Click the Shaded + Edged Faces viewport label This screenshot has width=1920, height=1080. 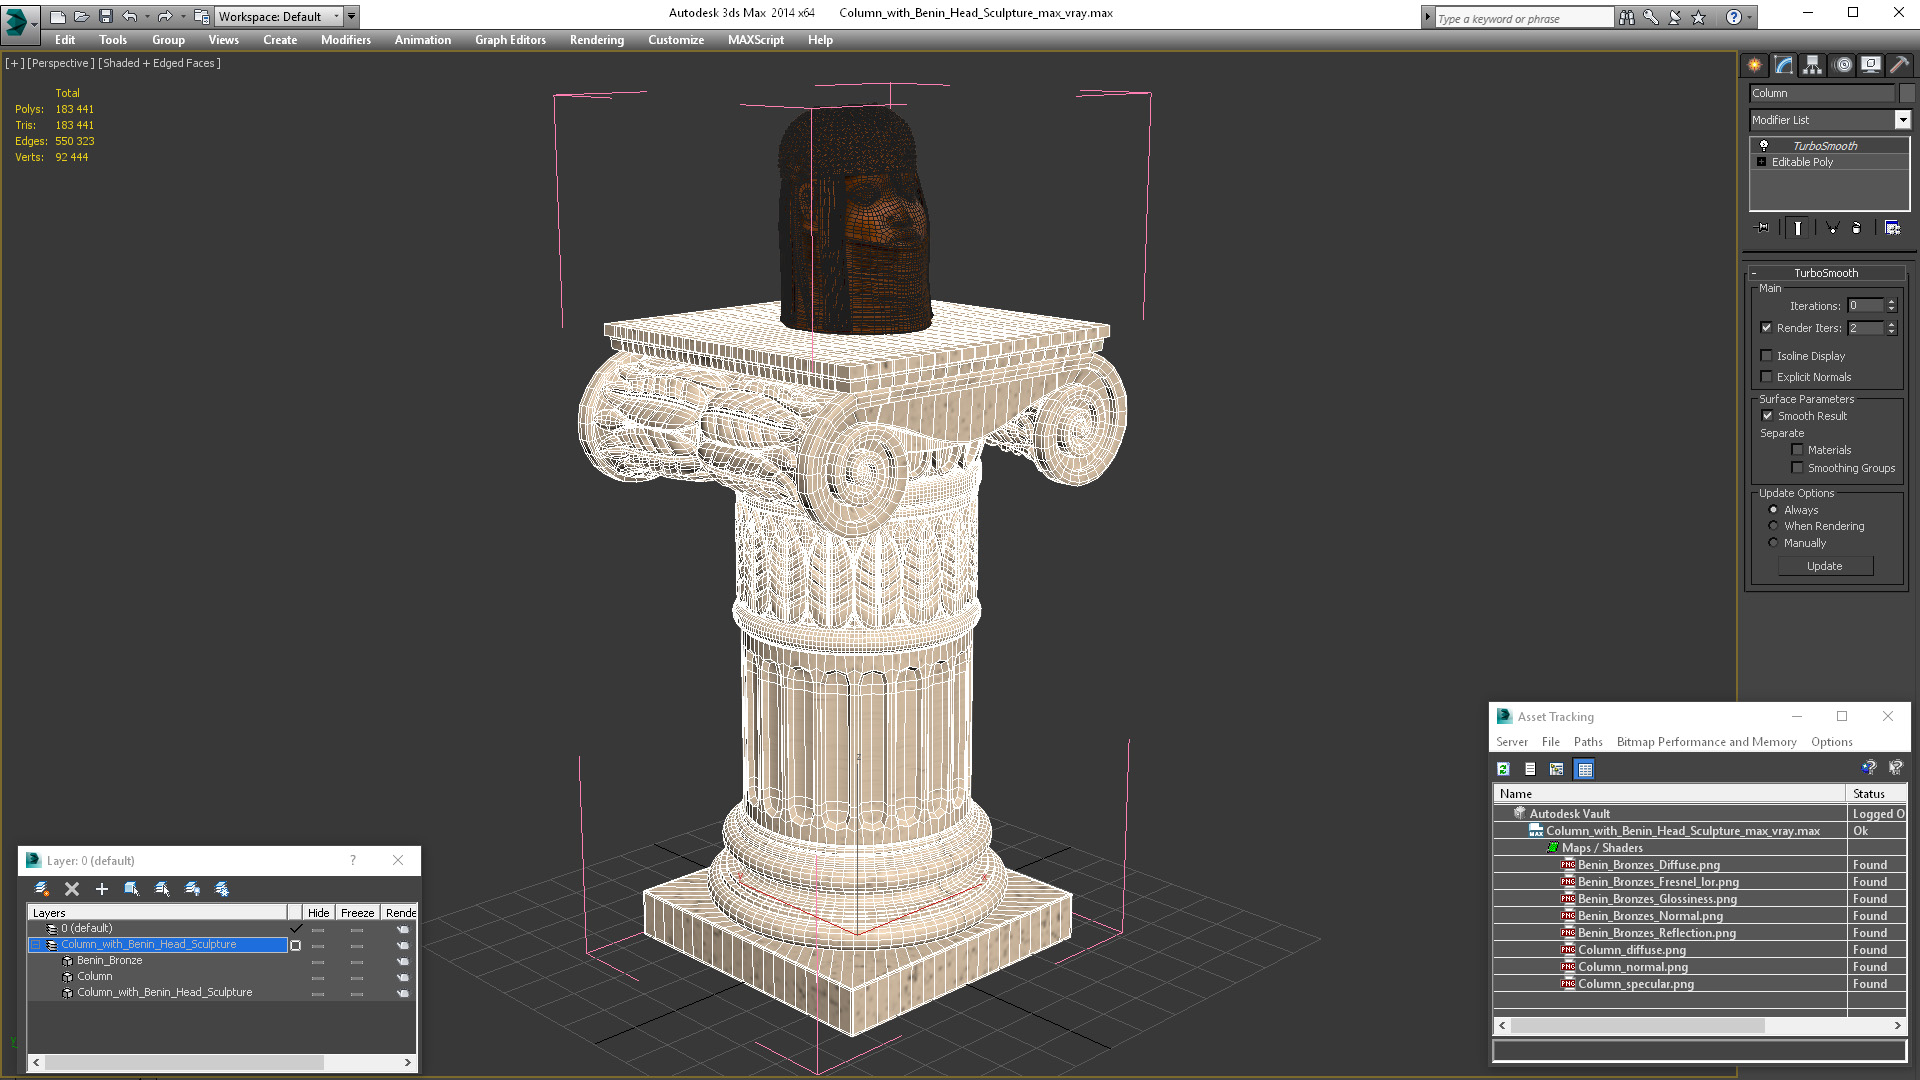click(x=159, y=63)
